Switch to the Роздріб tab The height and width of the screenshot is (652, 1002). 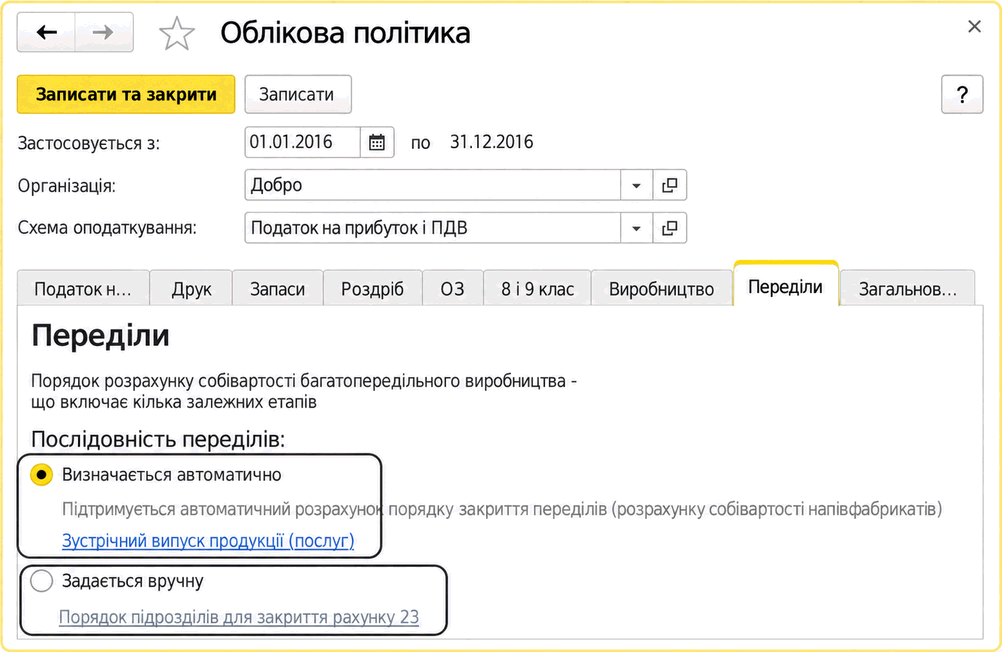pos(373,289)
